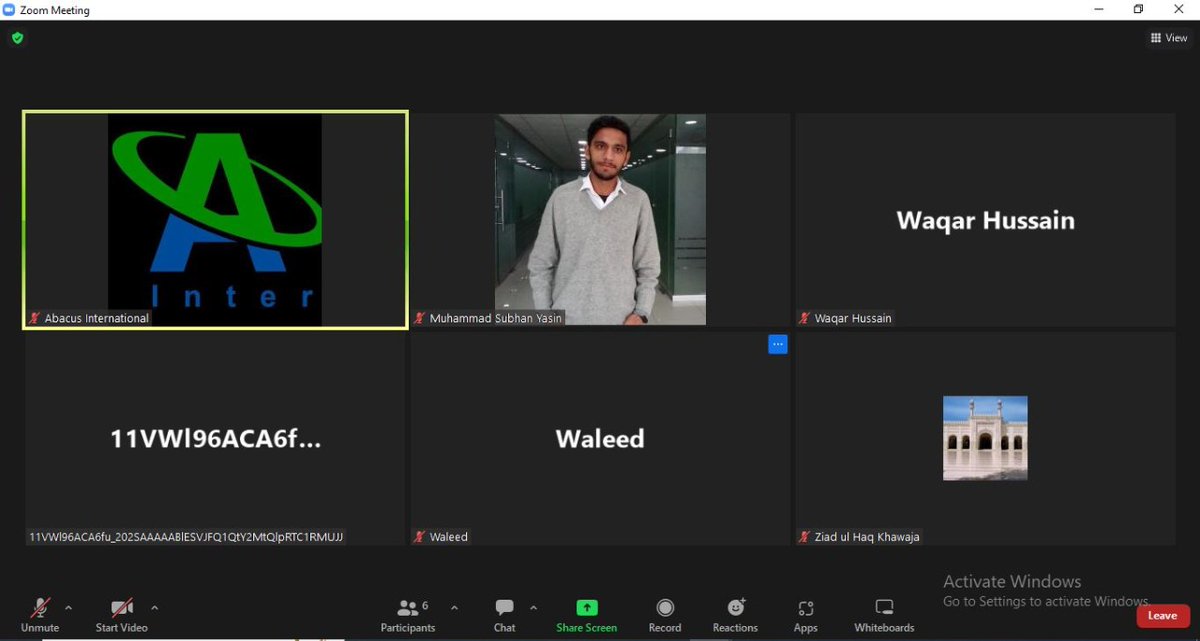Image resolution: width=1200 pixels, height=641 pixels.
Task: Click the Unmute microphone icon
Action: coord(40,607)
